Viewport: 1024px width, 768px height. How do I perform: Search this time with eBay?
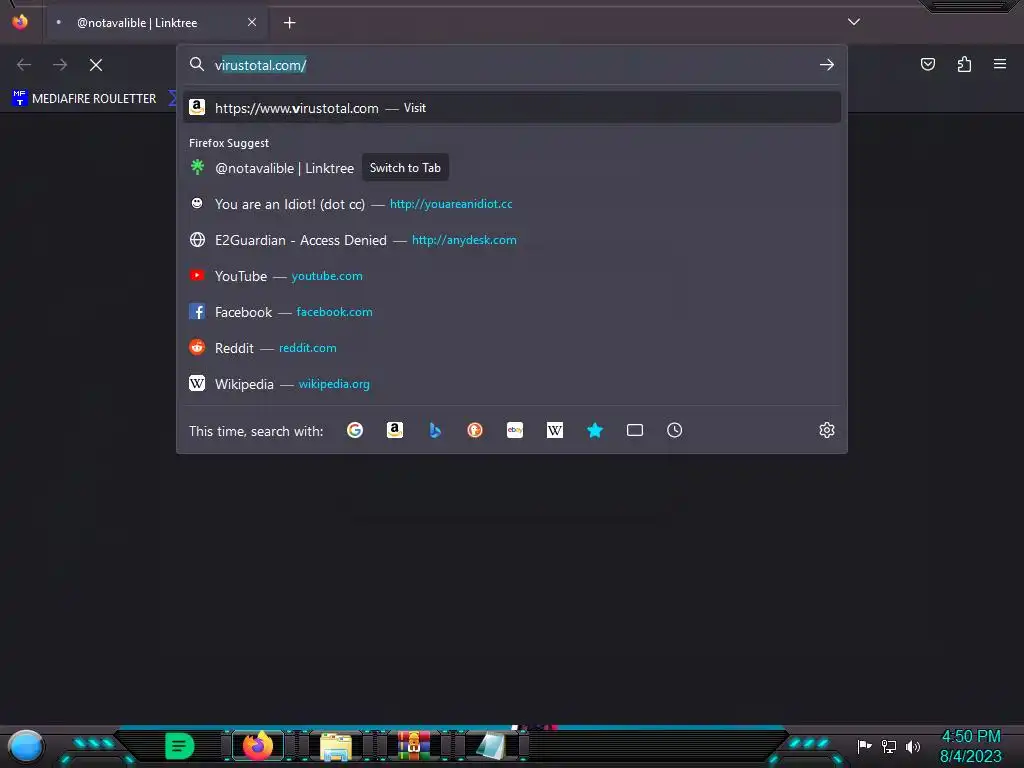point(515,430)
